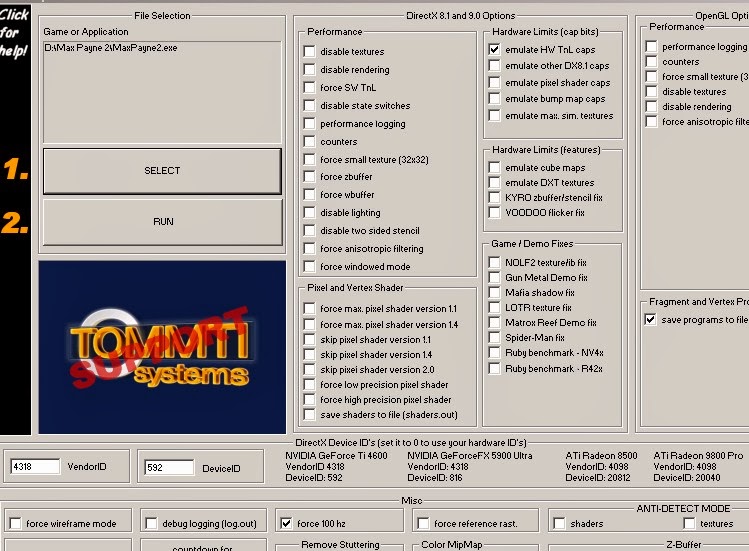Check 'emulate pixel shader caps'

(494, 82)
